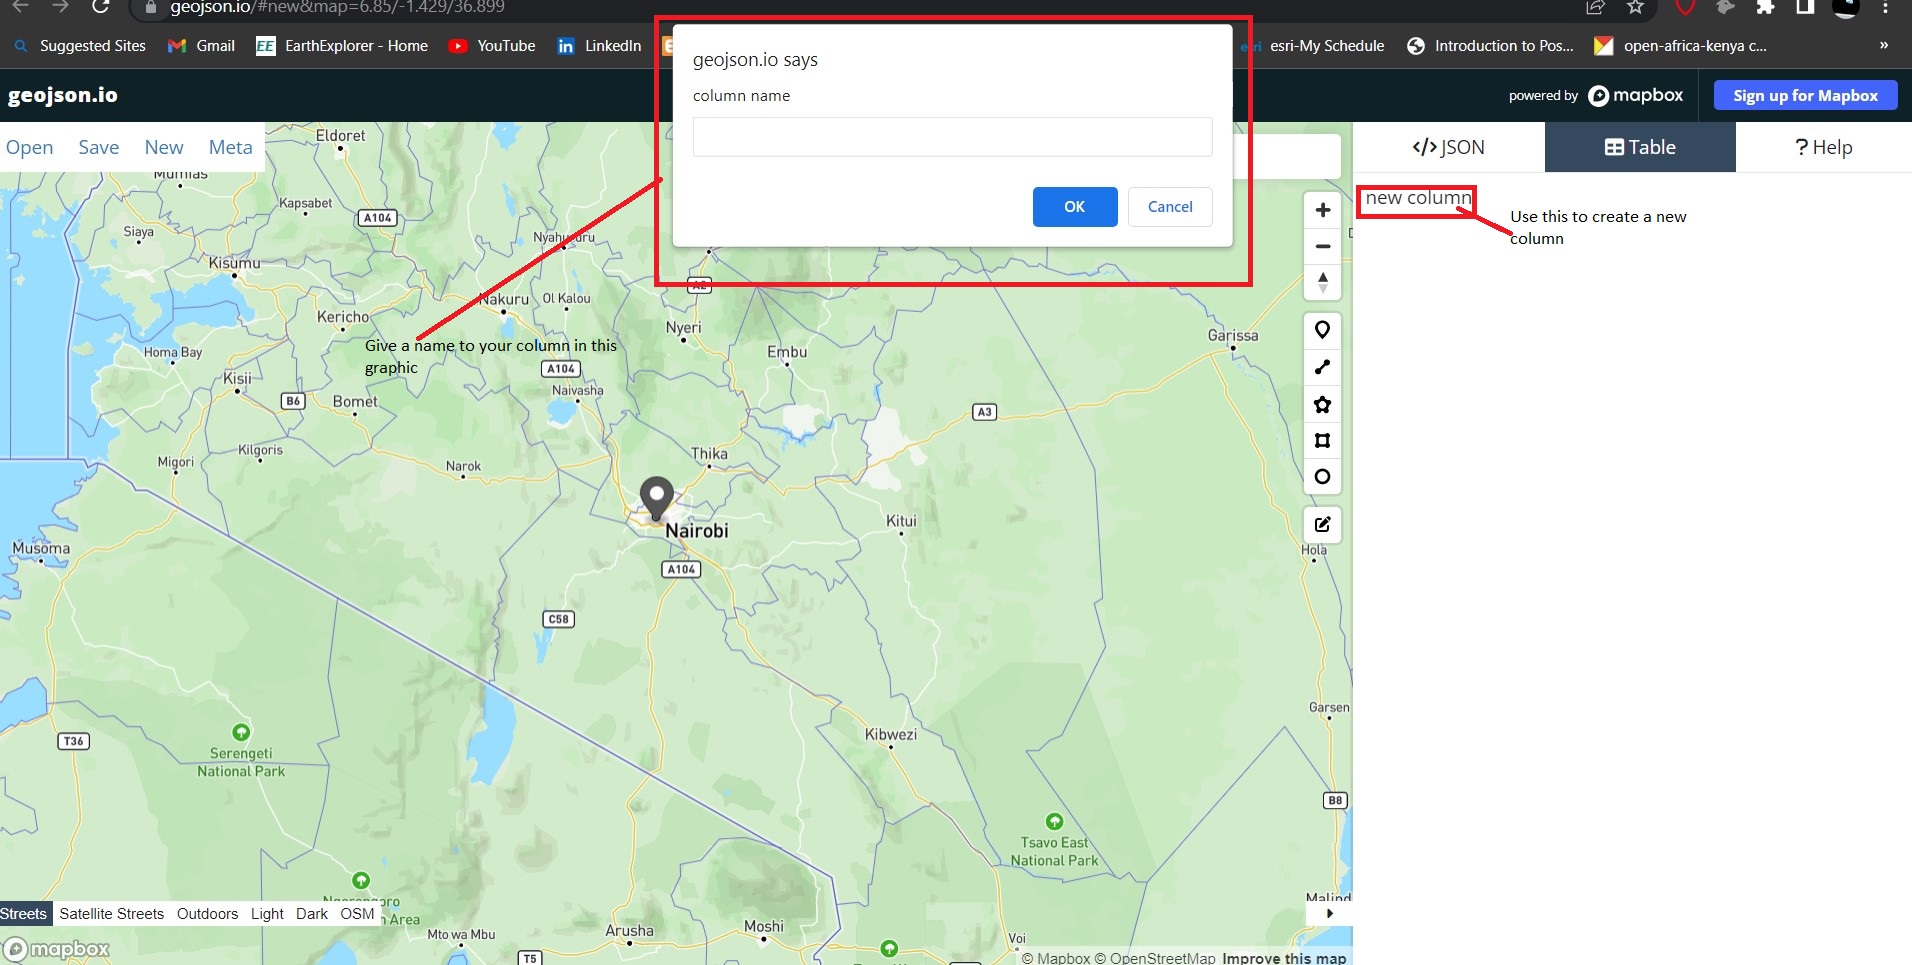This screenshot has height=965, width=1912.
Task: Reset map bearing with compass control
Action: [x=1322, y=283]
